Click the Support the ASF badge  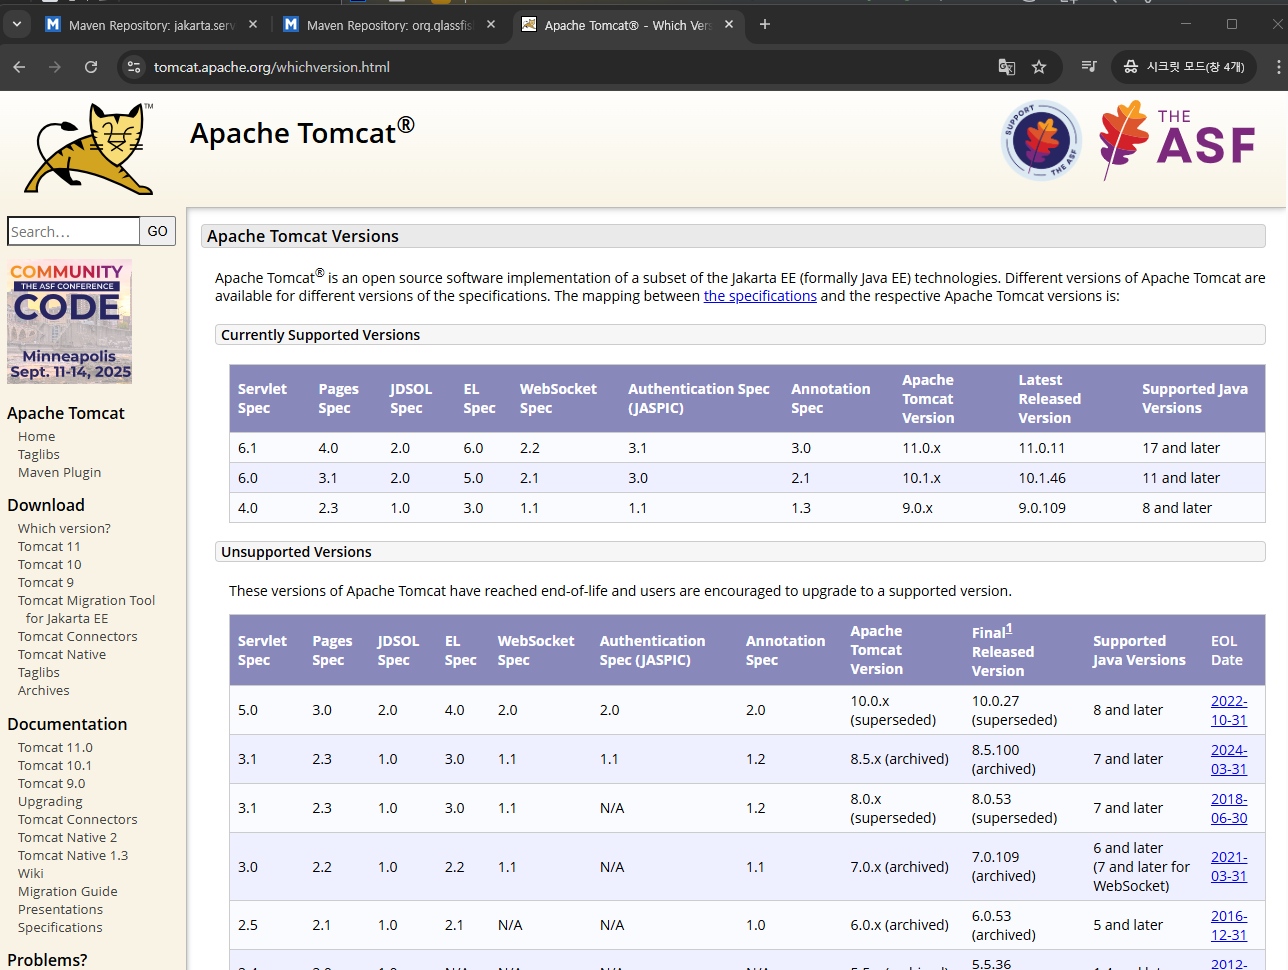coord(1042,140)
